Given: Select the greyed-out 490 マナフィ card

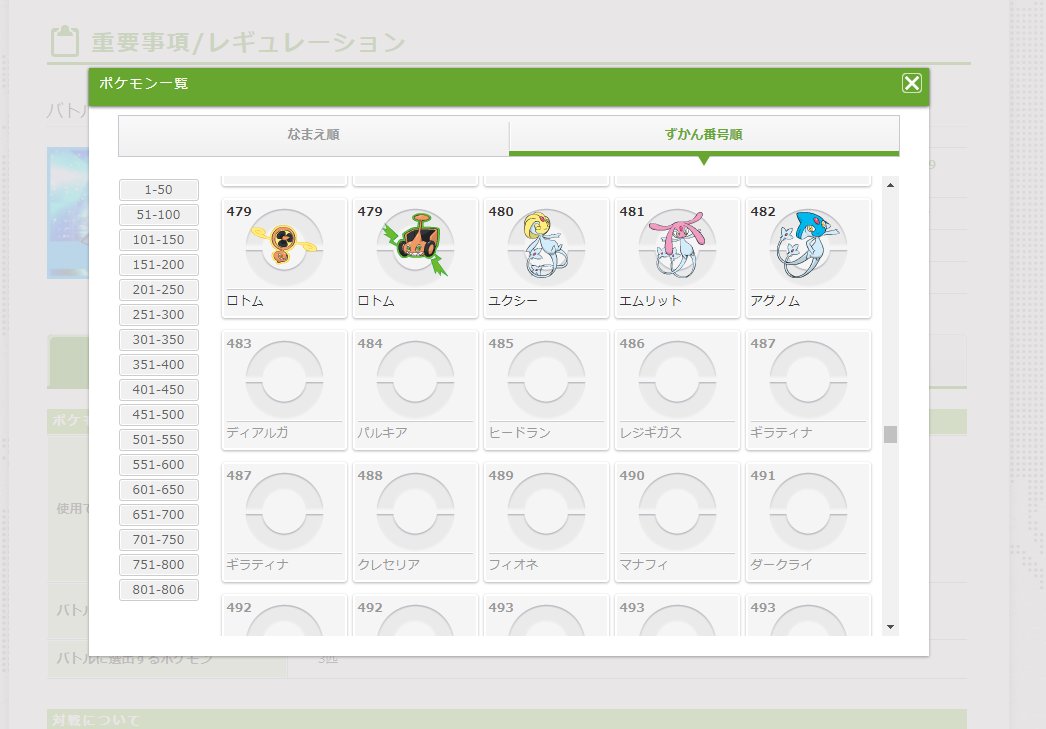Looking at the screenshot, I should (x=677, y=522).
